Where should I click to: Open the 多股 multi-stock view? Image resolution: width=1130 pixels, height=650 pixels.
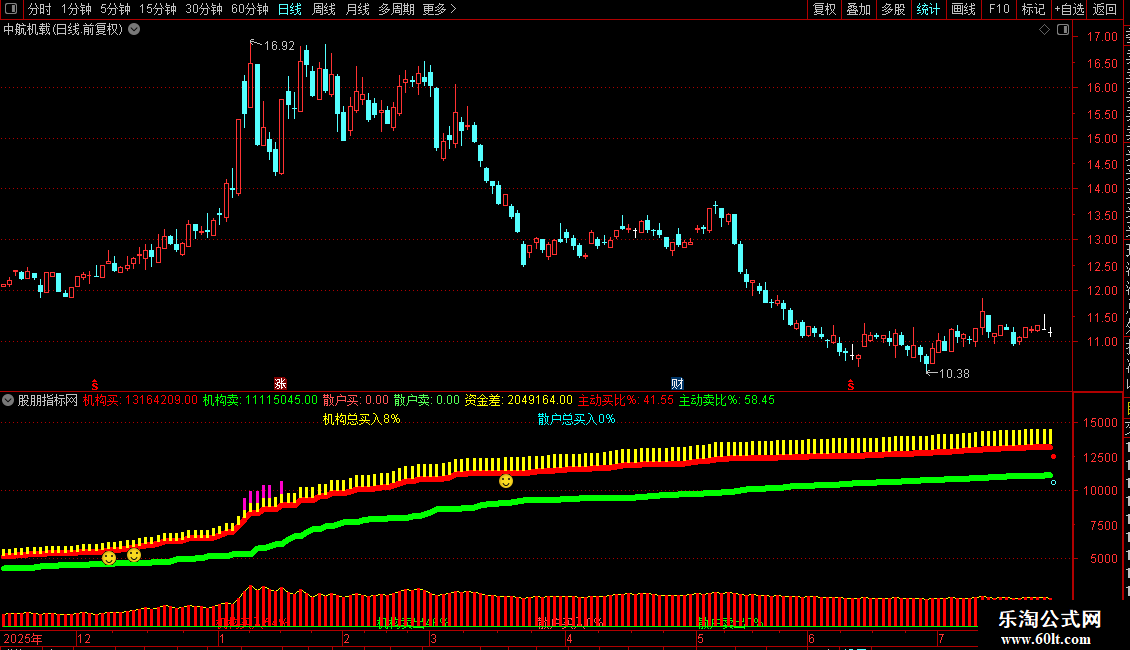tap(893, 9)
